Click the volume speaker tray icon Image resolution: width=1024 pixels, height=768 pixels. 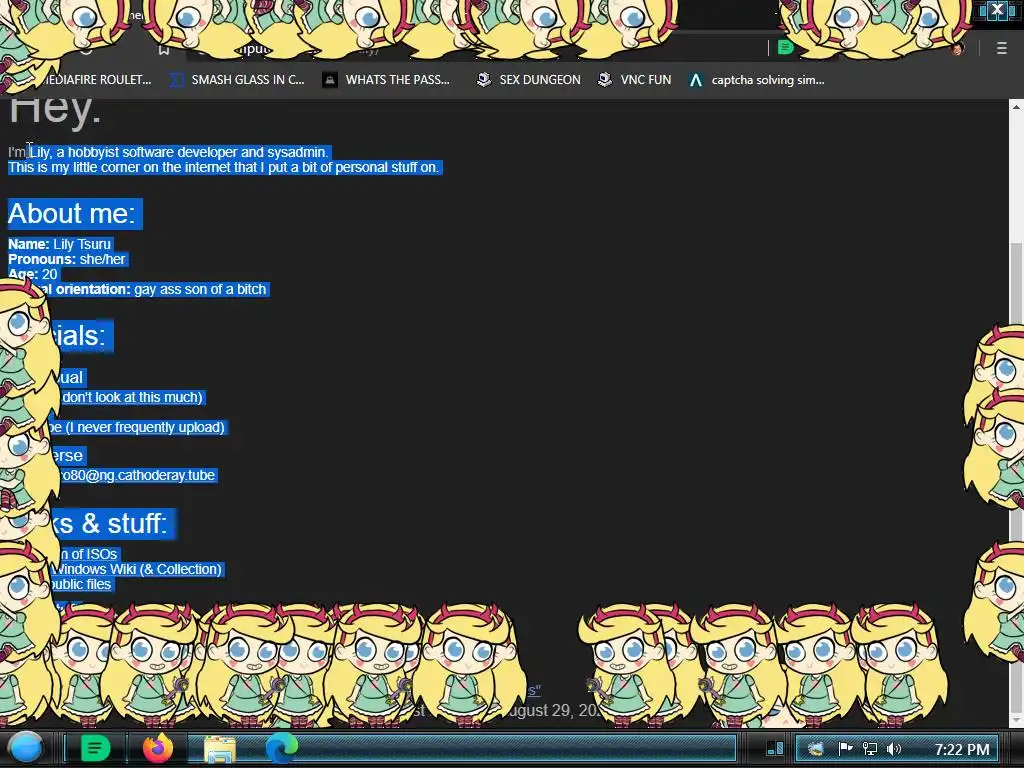(894, 749)
